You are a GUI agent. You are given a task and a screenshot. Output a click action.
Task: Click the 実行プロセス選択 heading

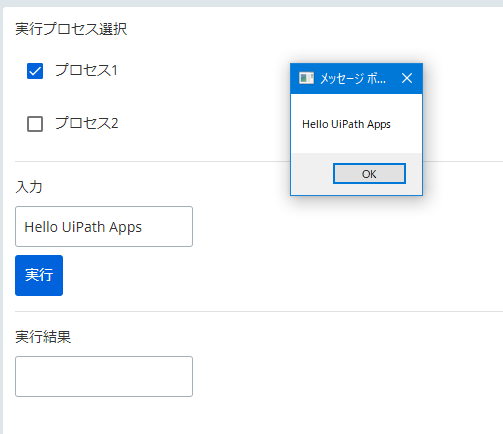pos(71,29)
